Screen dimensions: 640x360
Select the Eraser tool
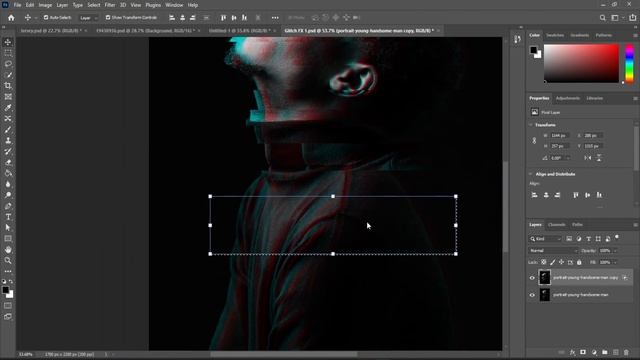click(x=8, y=162)
